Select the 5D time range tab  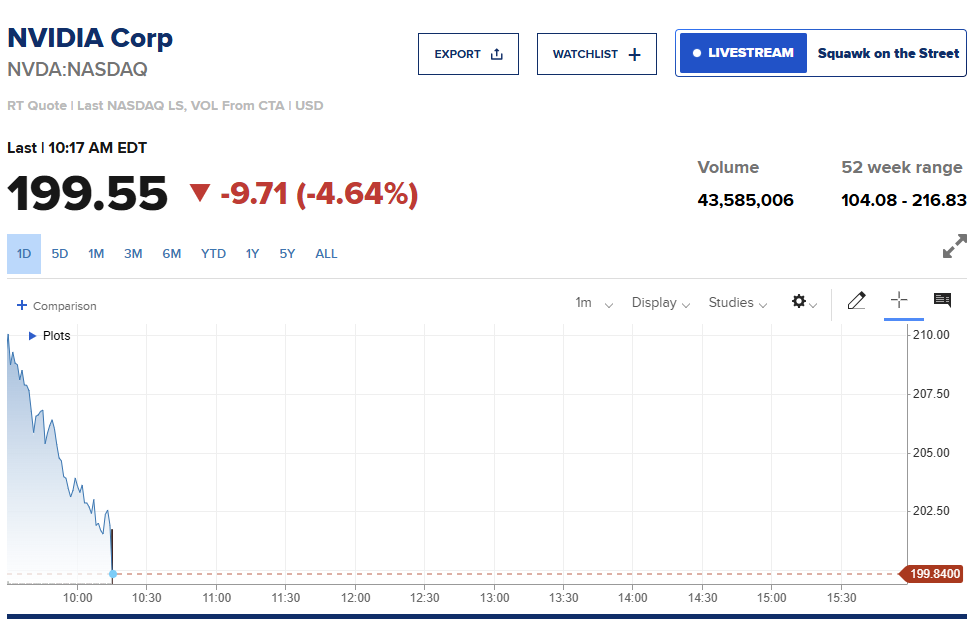tap(60, 254)
